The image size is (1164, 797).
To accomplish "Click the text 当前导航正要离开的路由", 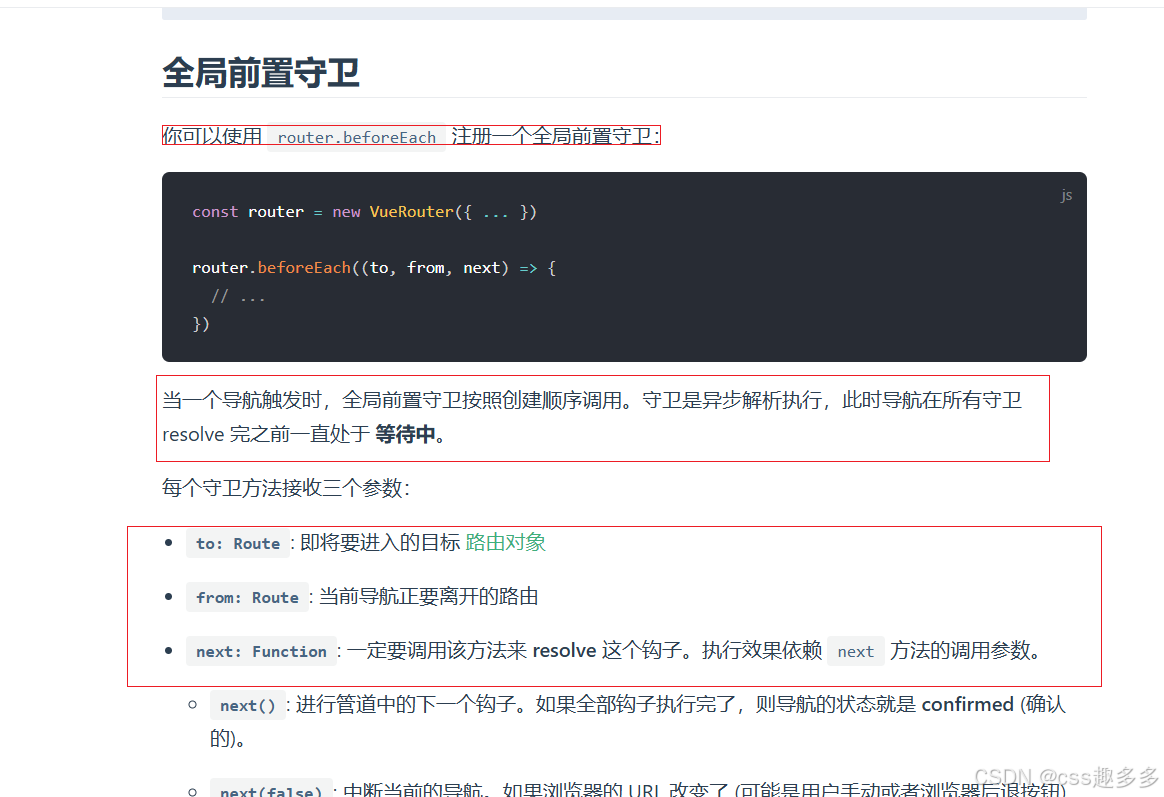I will pyautogui.click(x=428, y=597).
